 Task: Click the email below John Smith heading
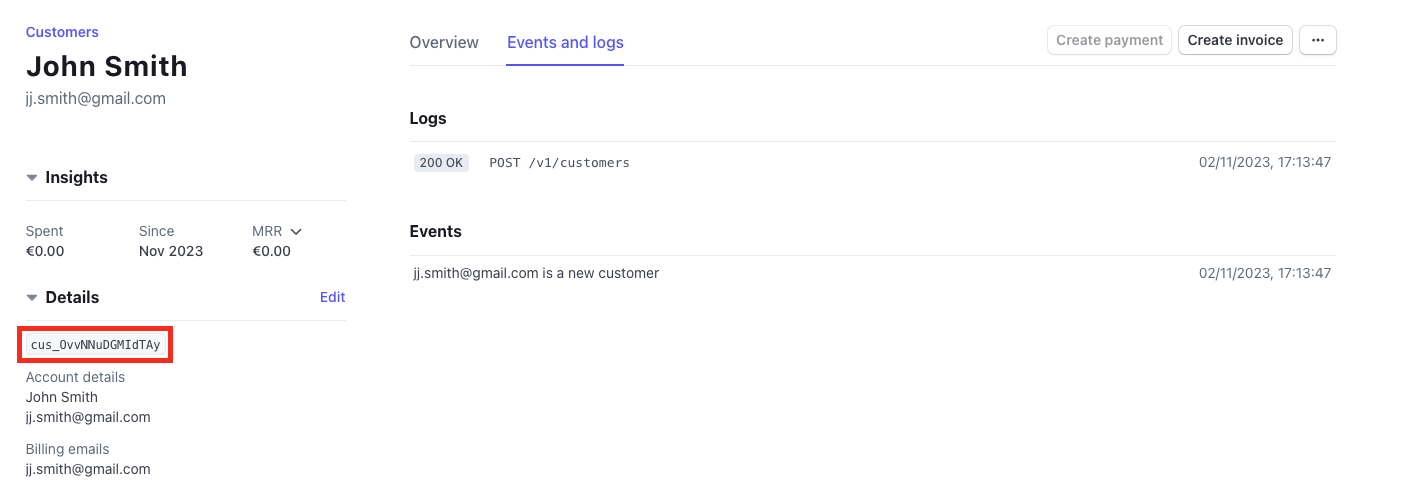tap(96, 99)
